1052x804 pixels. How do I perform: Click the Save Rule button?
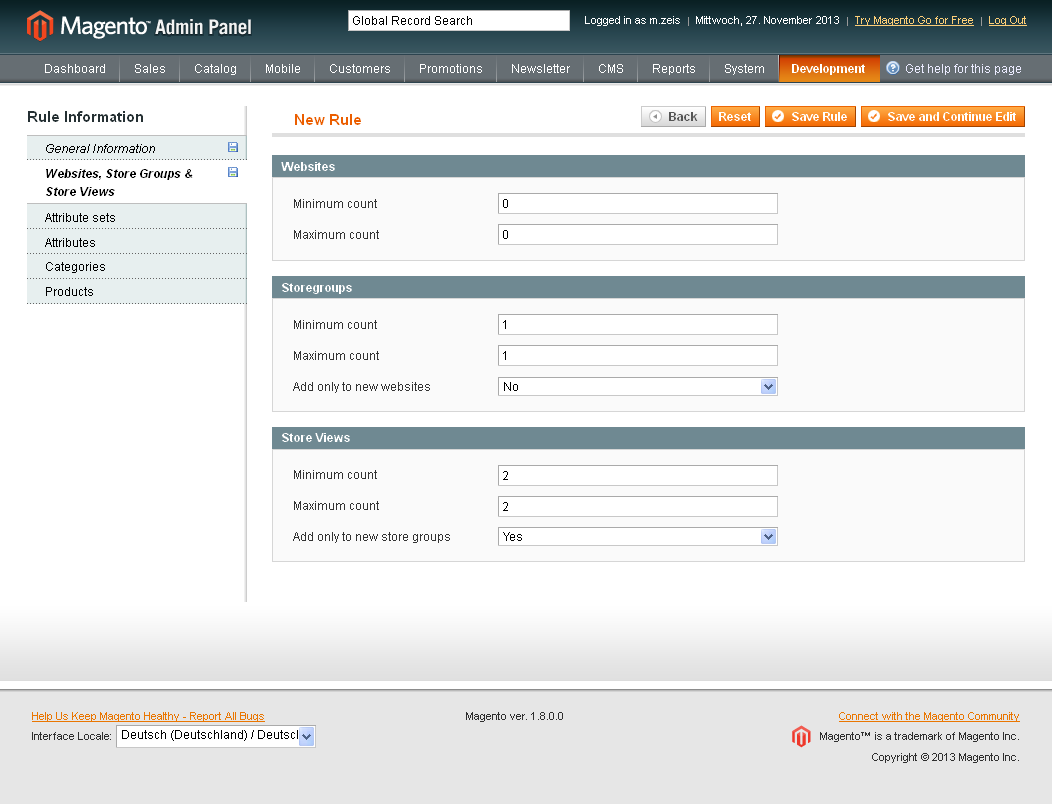[810, 116]
